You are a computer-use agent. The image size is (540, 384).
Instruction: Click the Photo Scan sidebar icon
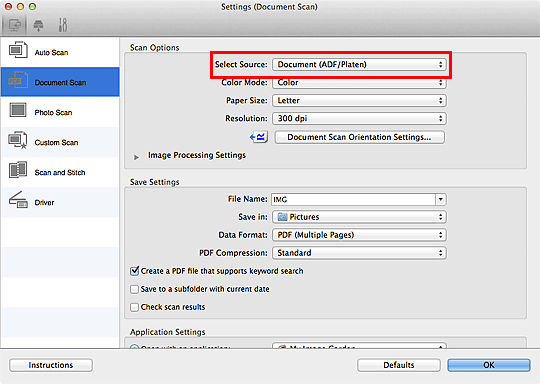click(x=18, y=111)
